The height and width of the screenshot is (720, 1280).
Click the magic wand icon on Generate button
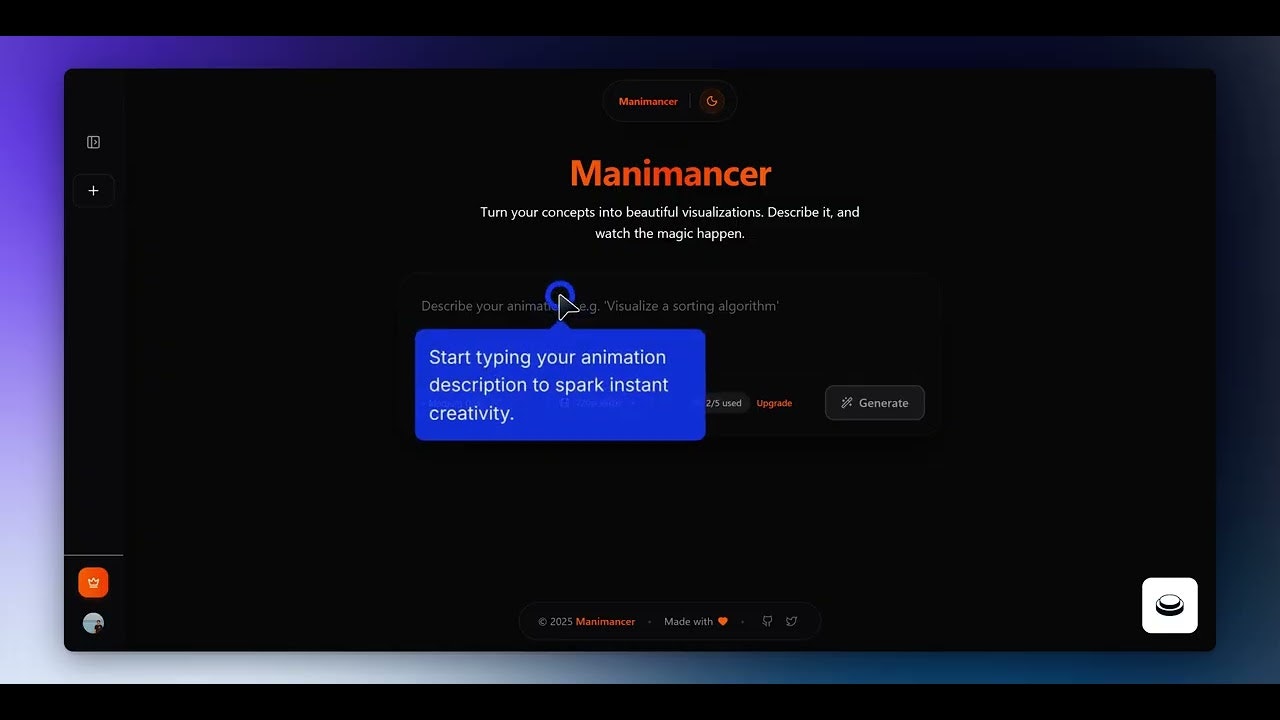(x=847, y=403)
